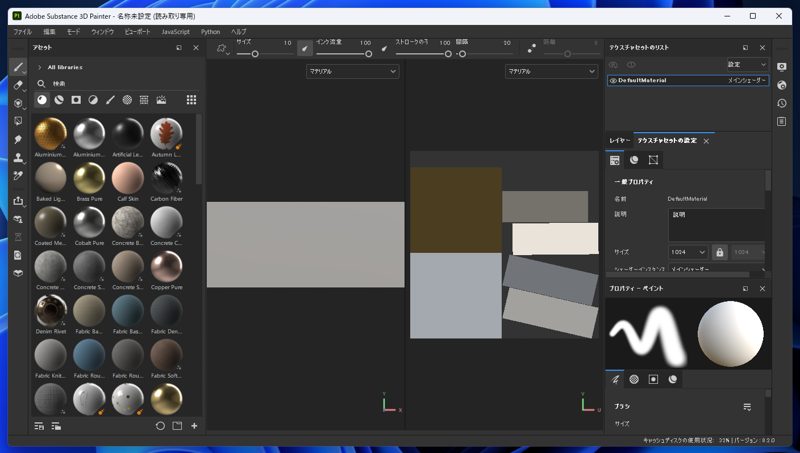Undock the Assets panel
Screen dimensions: 800x453
[179, 47]
